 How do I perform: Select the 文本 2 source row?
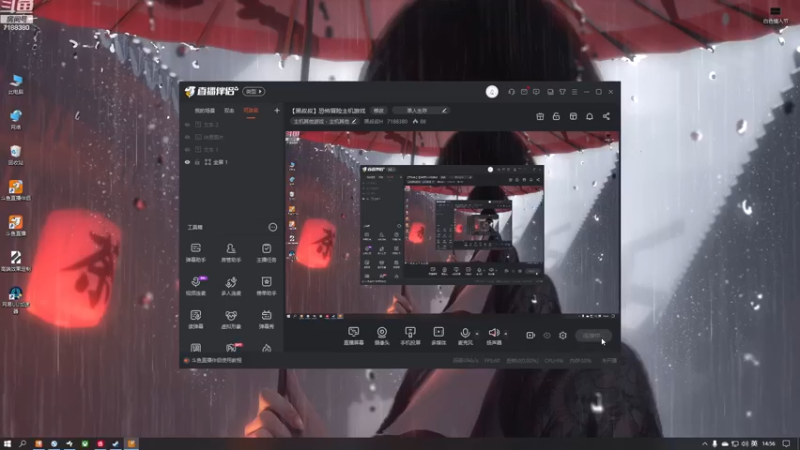pos(232,124)
